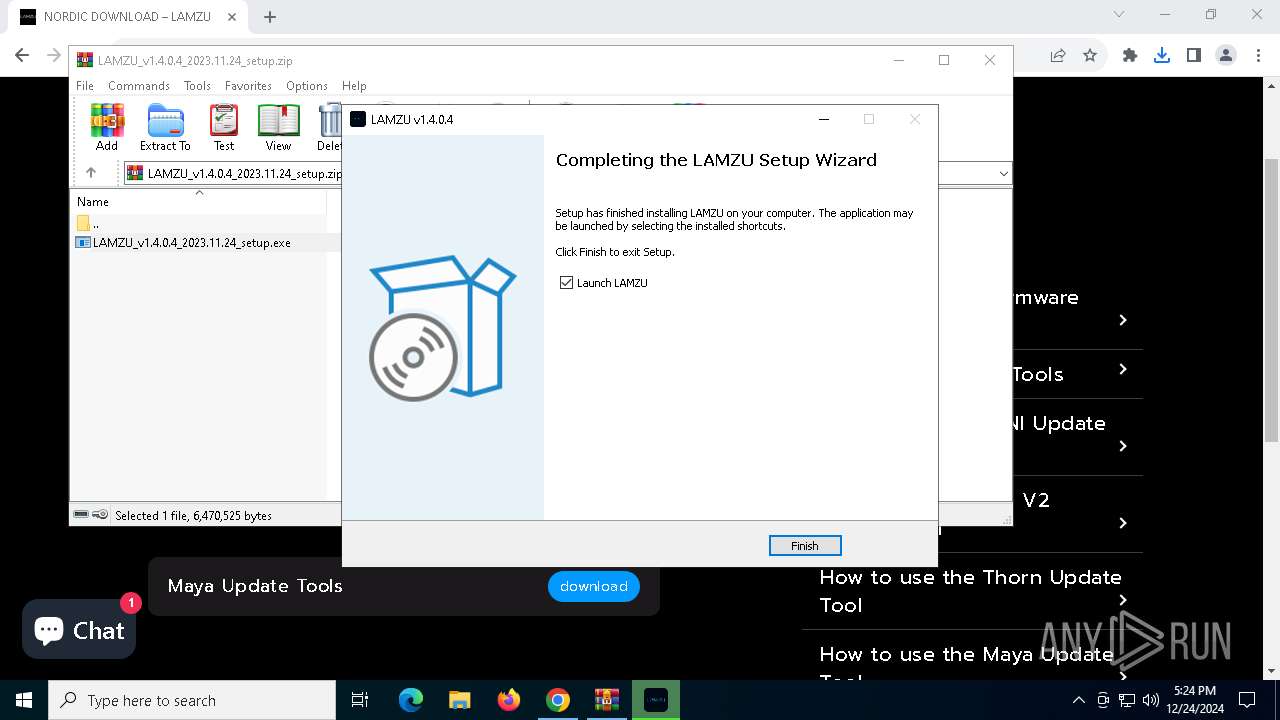Open the Chrome three-dot menu

(x=1258, y=56)
